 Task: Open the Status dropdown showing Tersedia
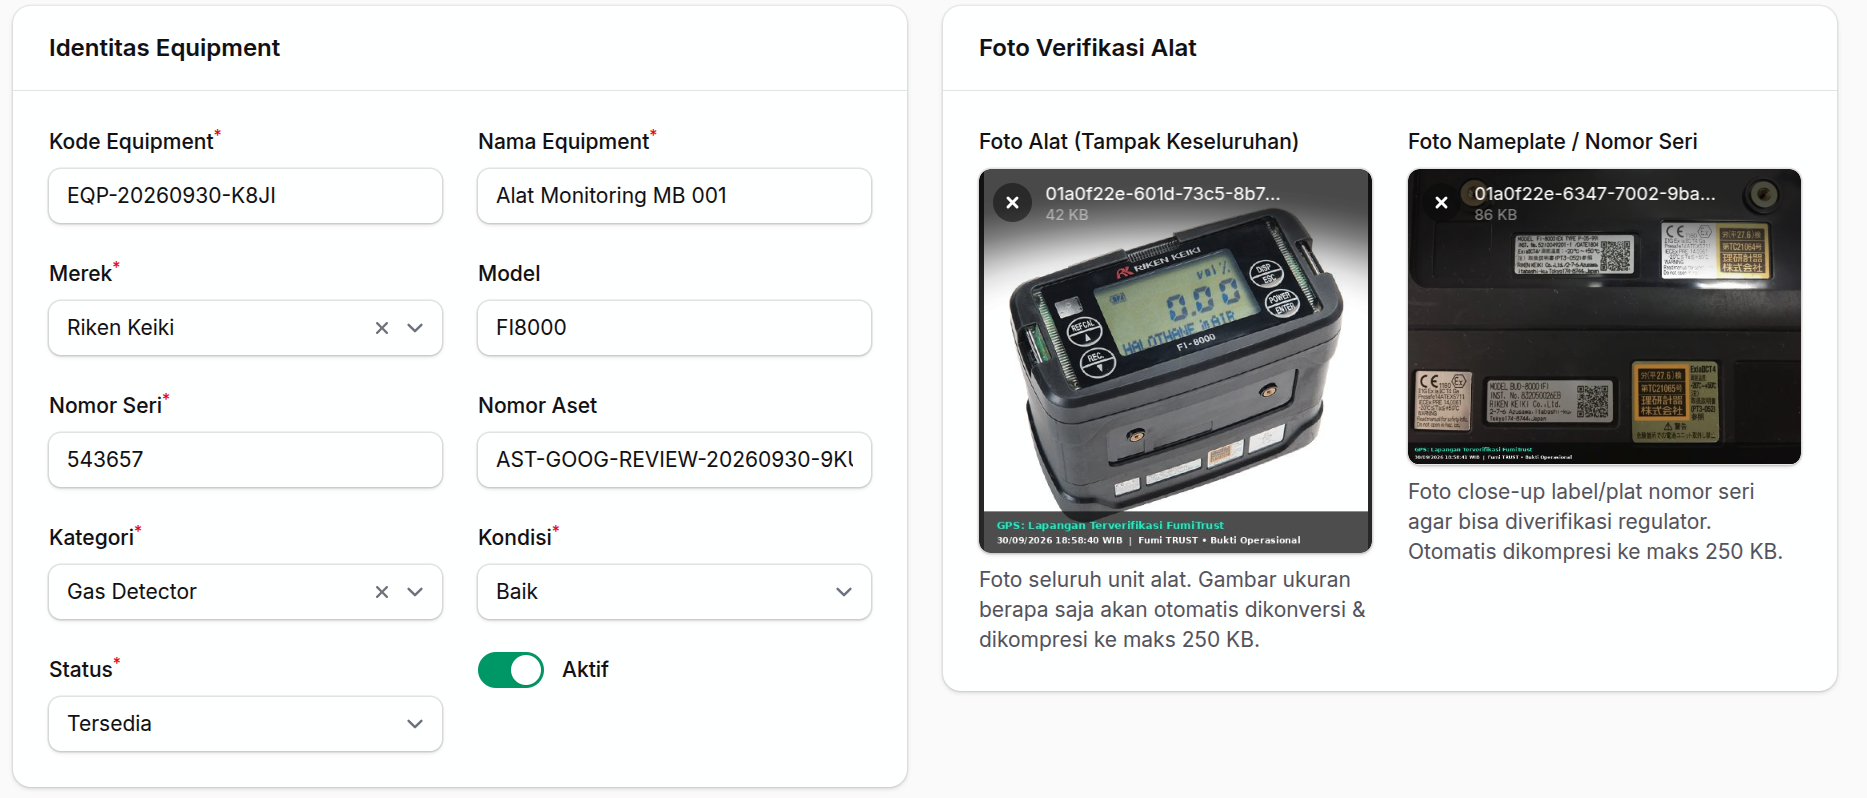pos(245,724)
